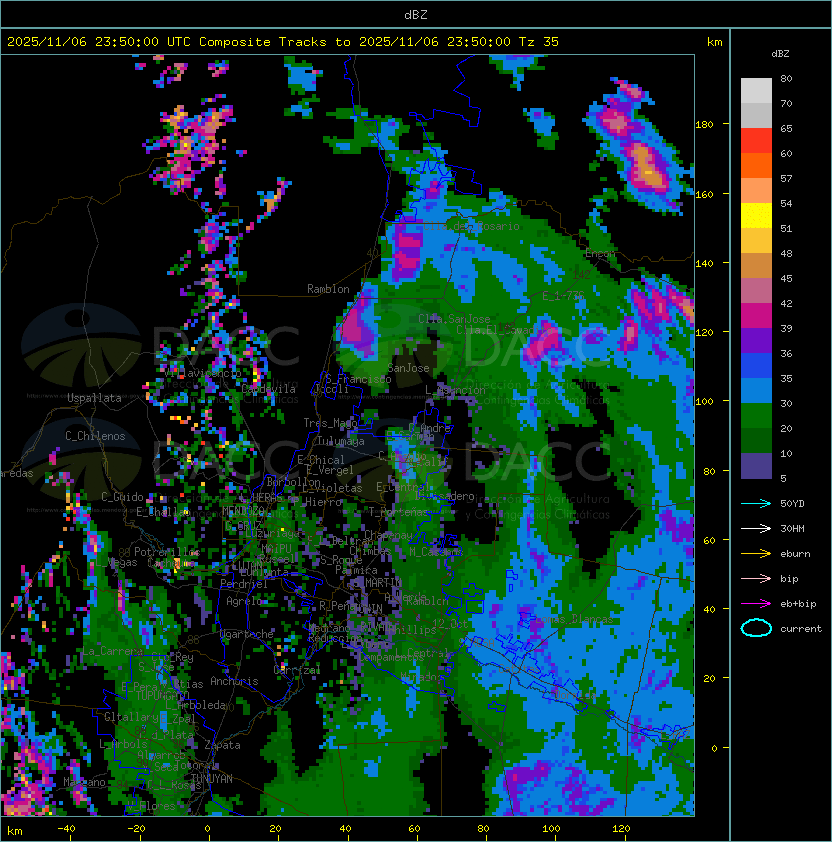
Task: Click the dBZ heading above the color scale
Action: click(x=780, y=54)
